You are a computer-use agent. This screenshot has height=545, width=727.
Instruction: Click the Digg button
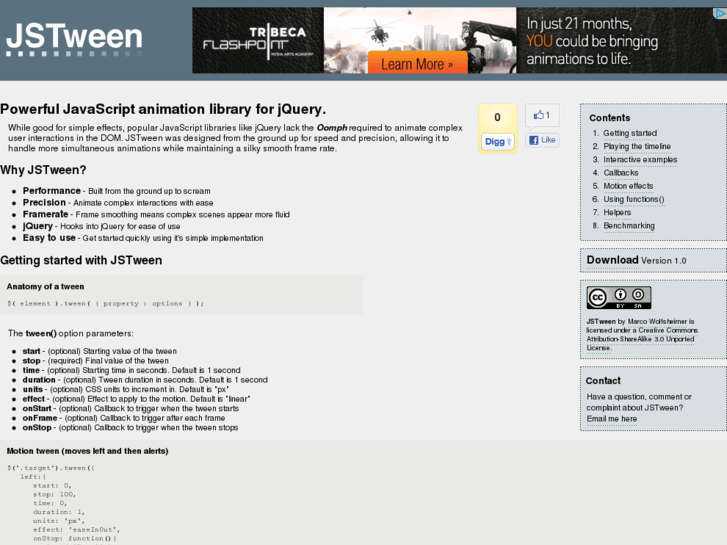tap(497, 141)
